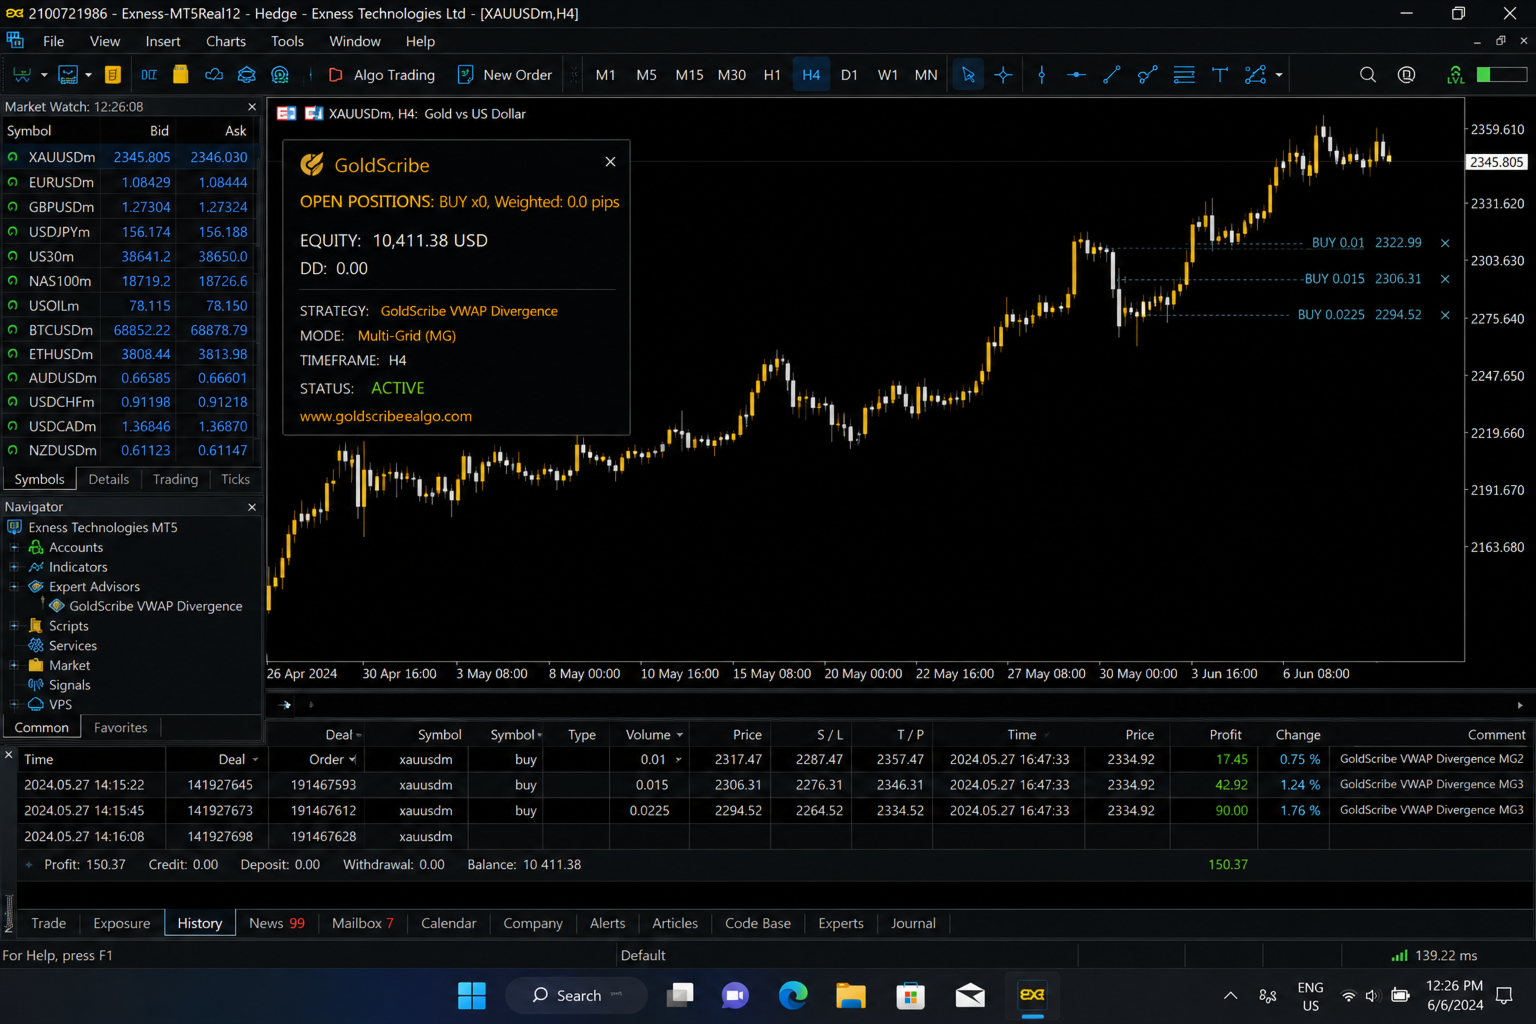Click the chart scroll right arrow
Screen dimensions: 1536x1024
pyautogui.click(x=1520, y=705)
